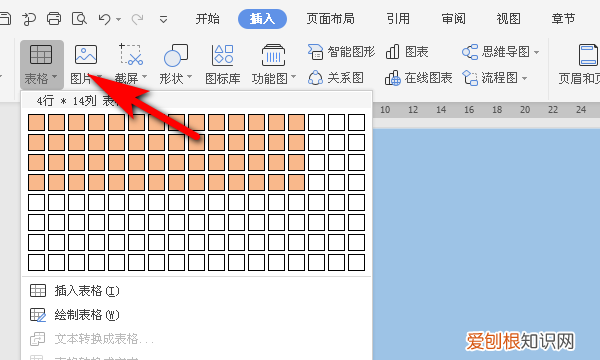
Task: Expand the Flowchart (流程图) dropdown arrow
Action: click(x=524, y=78)
